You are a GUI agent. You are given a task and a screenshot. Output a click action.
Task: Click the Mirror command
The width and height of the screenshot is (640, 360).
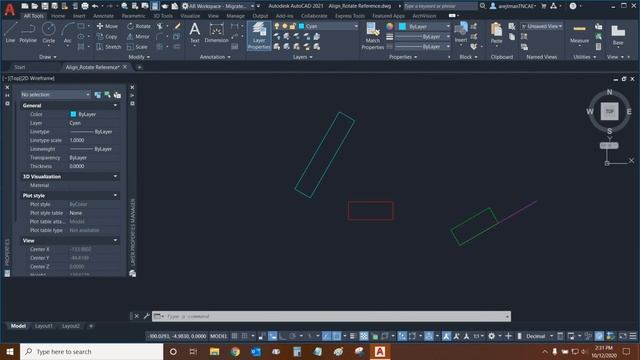tap(138, 37)
